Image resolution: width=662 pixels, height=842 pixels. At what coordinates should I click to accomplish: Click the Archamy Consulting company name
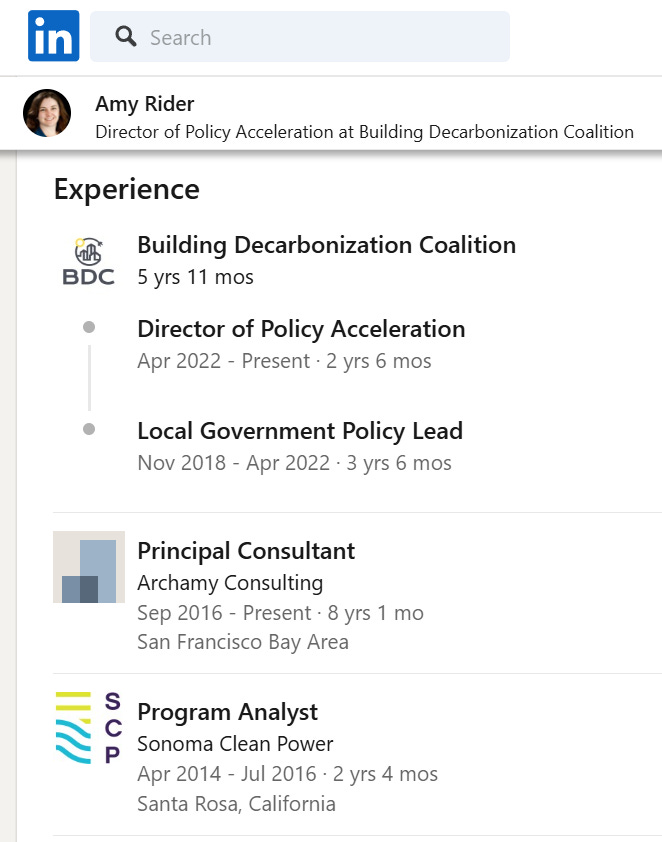coord(230,583)
